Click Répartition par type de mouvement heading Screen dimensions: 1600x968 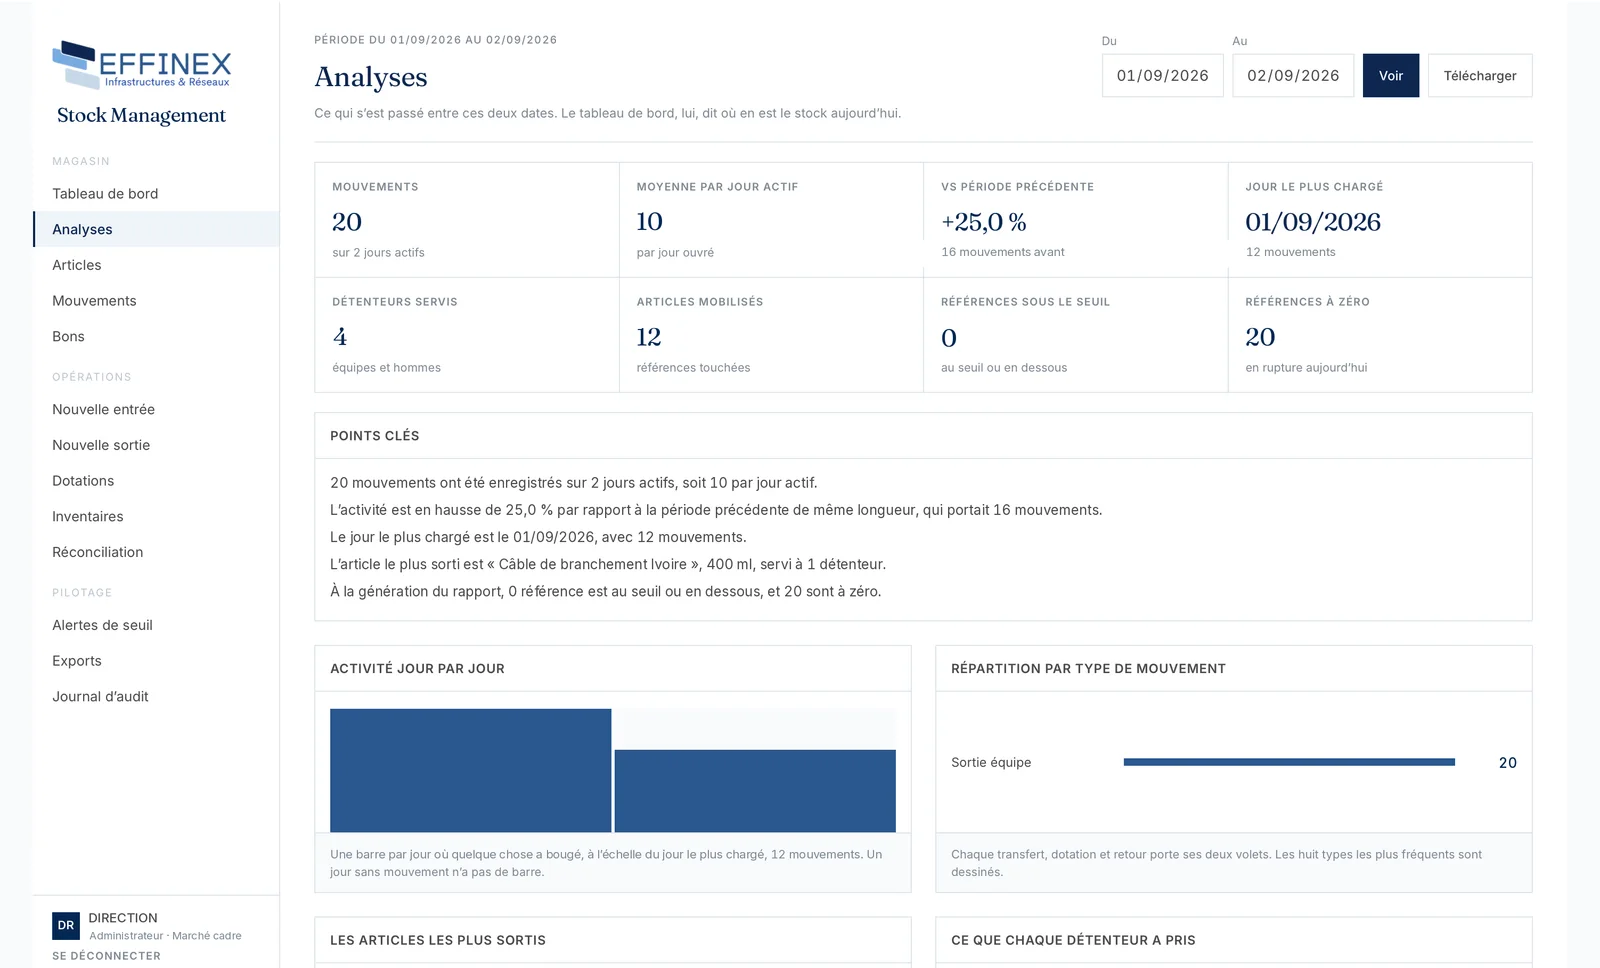tap(1088, 669)
